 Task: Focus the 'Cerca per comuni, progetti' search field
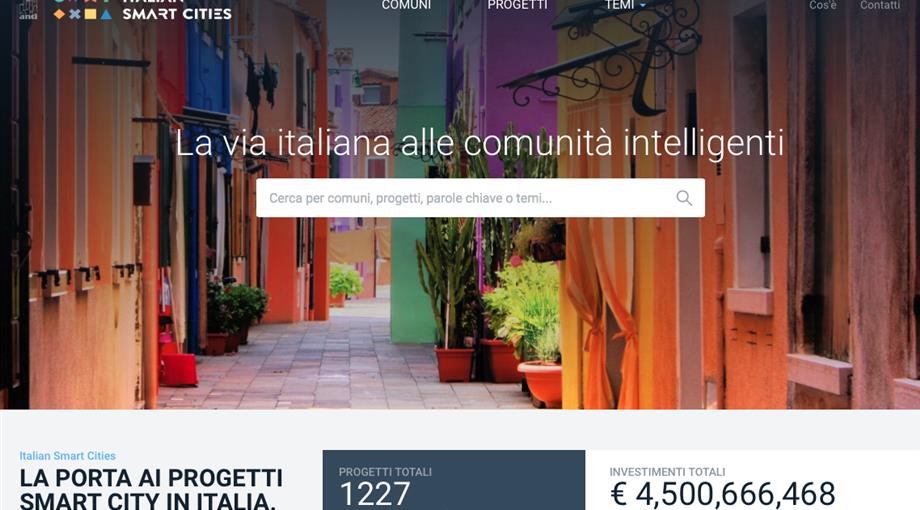coord(480,198)
